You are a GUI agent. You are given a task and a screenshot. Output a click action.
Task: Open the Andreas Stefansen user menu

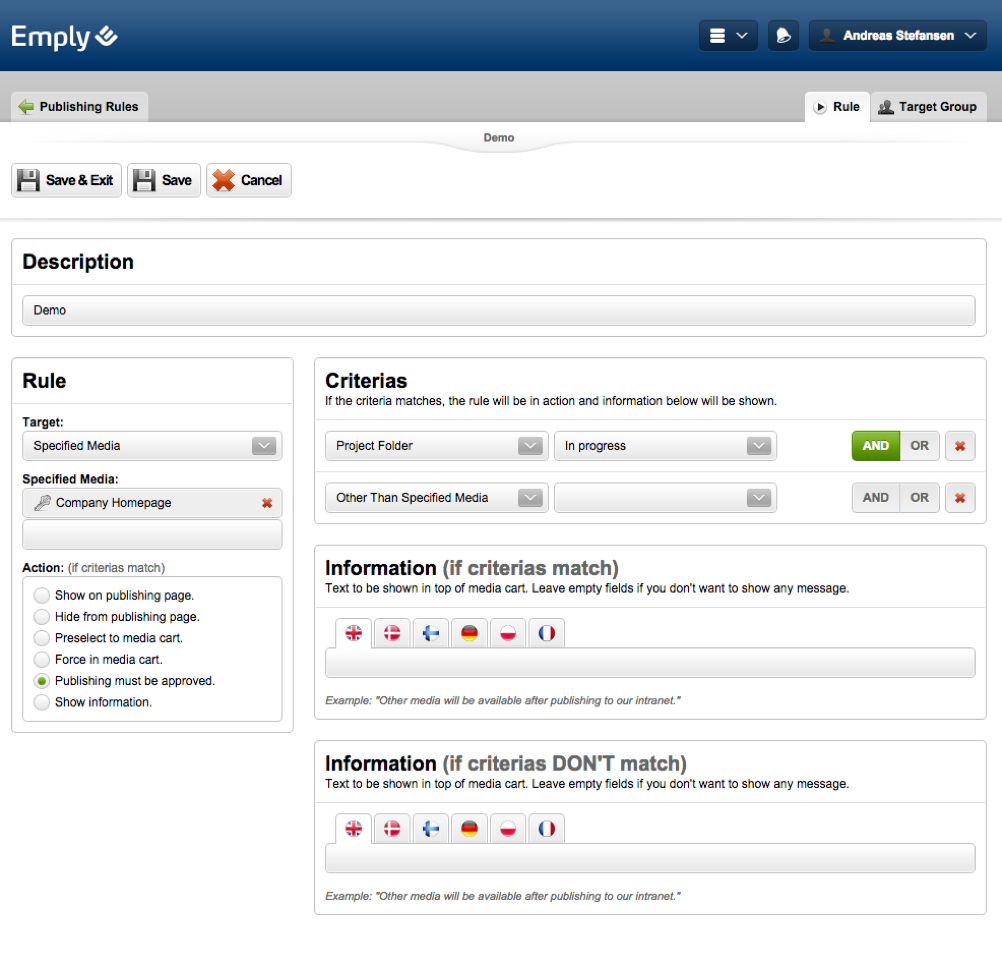[x=897, y=36]
